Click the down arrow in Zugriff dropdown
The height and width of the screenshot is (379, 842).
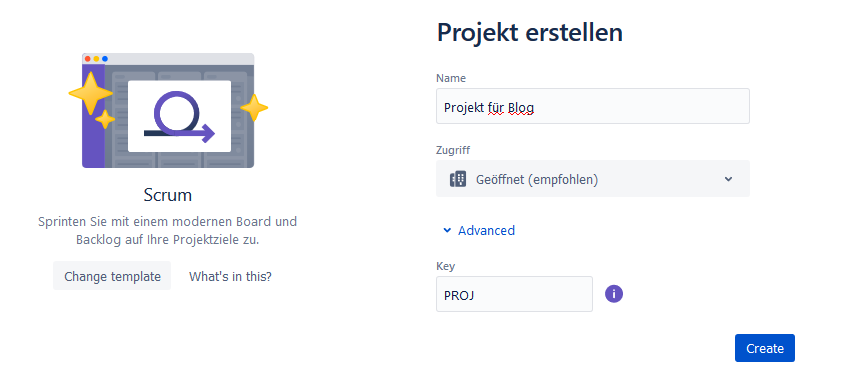[728, 179]
